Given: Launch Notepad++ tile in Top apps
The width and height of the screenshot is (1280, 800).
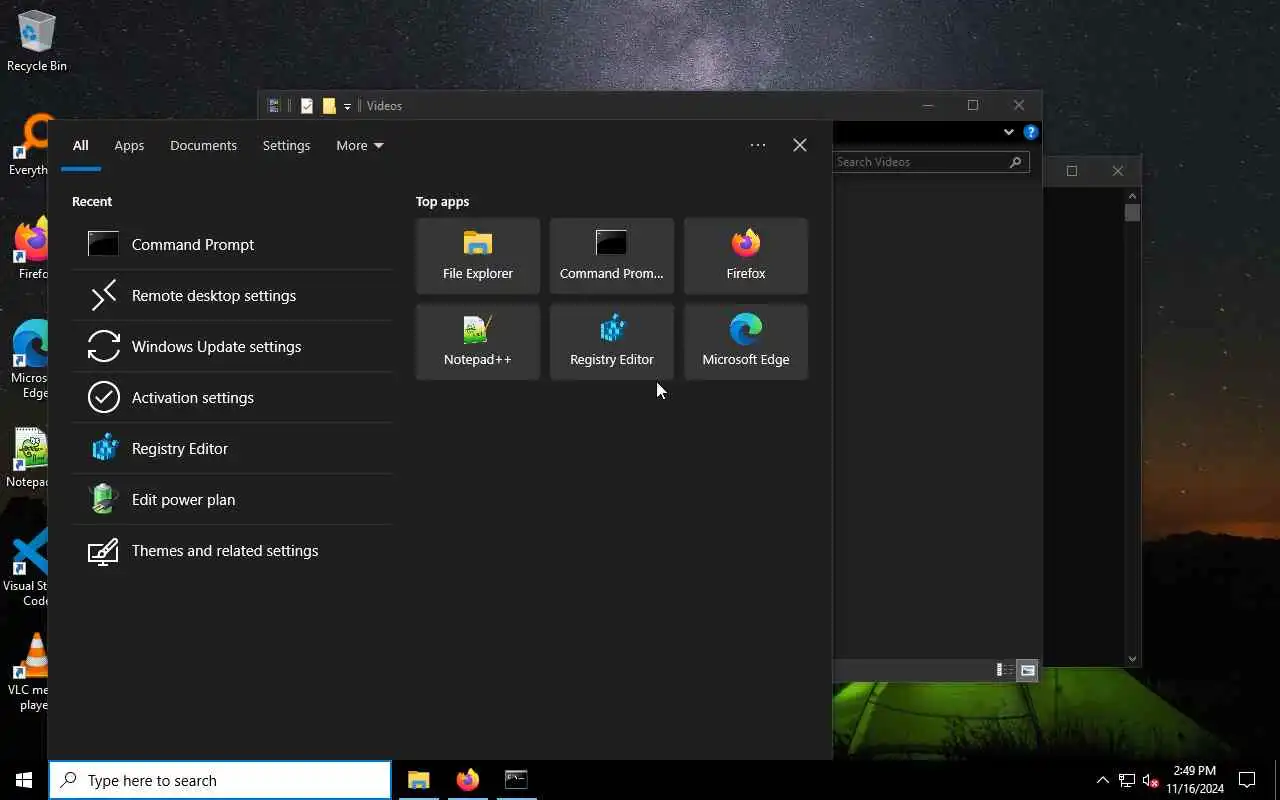Looking at the screenshot, I should coord(478,342).
